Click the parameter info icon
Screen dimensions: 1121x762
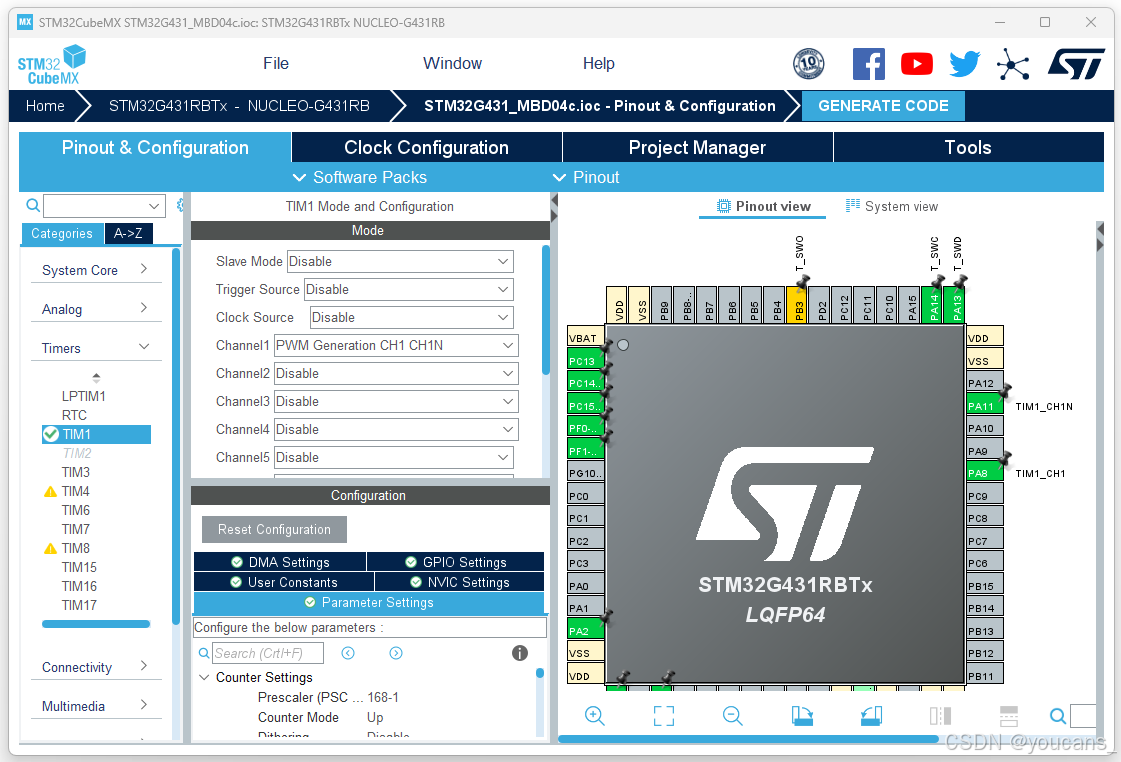[x=520, y=653]
